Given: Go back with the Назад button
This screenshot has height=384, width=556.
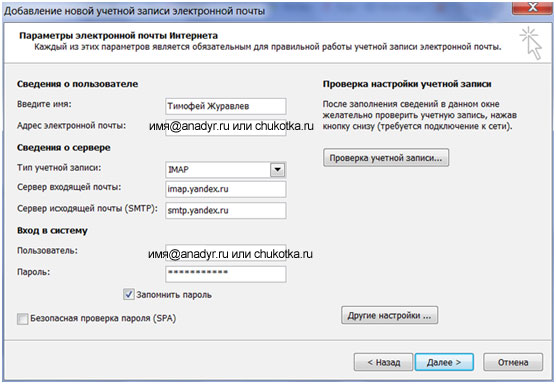Looking at the screenshot, I should (x=383, y=362).
